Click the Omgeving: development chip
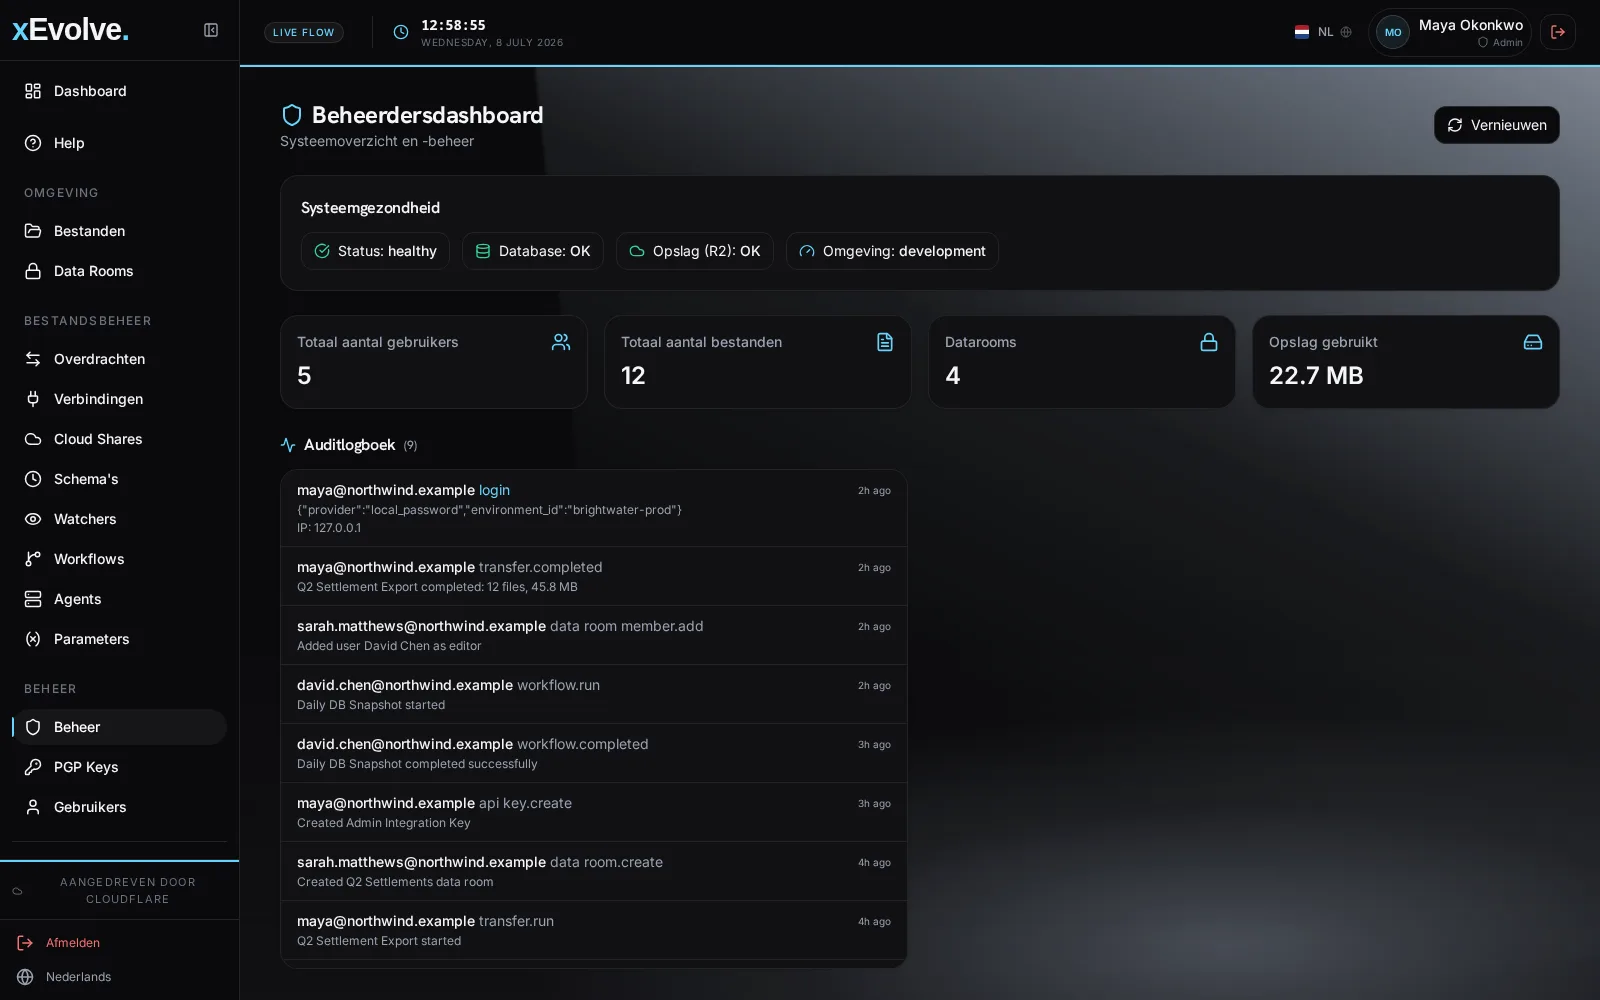Viewport: 1600px width, 1000px height. click(x=892, y=251)
